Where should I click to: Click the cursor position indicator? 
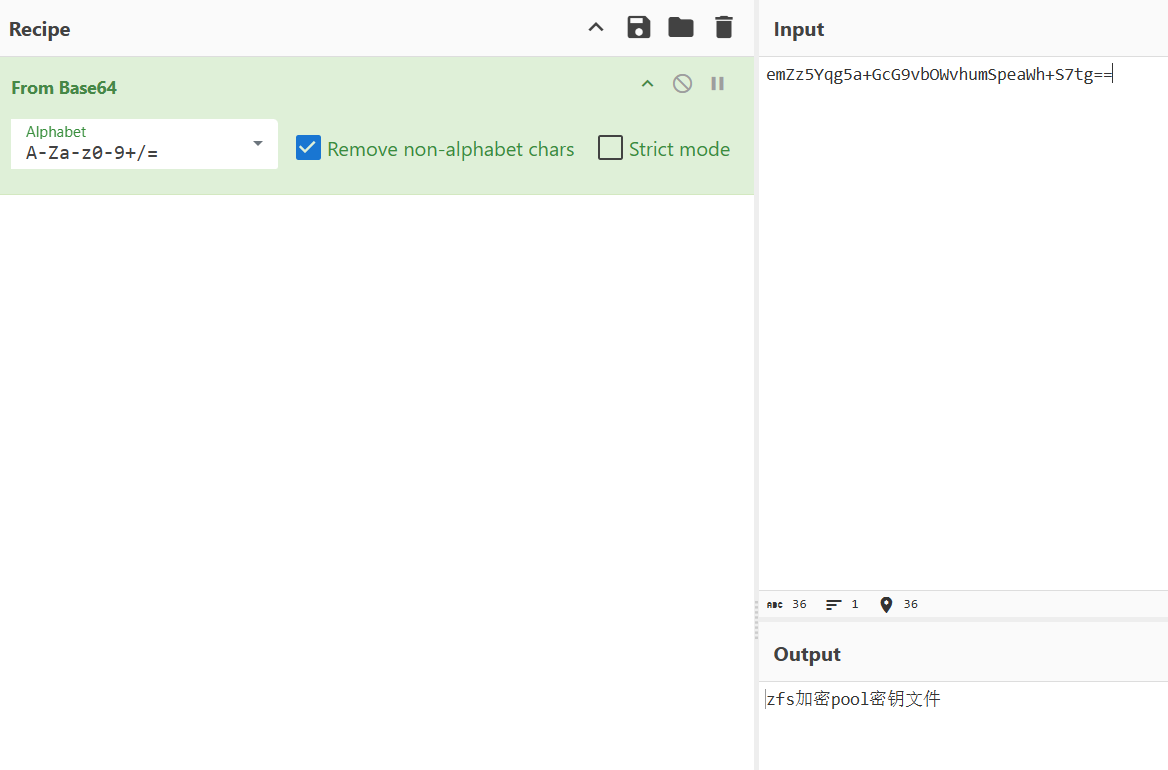coord(898,605)
